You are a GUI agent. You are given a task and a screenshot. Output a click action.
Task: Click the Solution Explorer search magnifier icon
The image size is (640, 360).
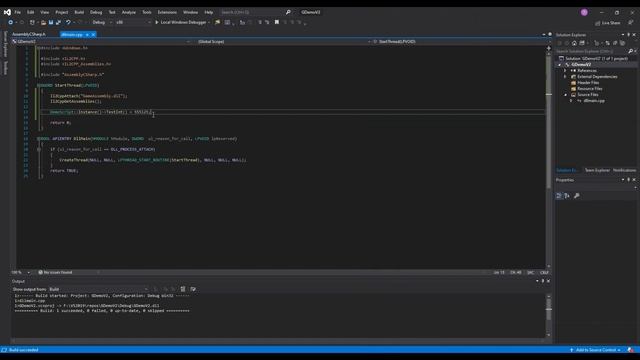click(x=631, y=51)
